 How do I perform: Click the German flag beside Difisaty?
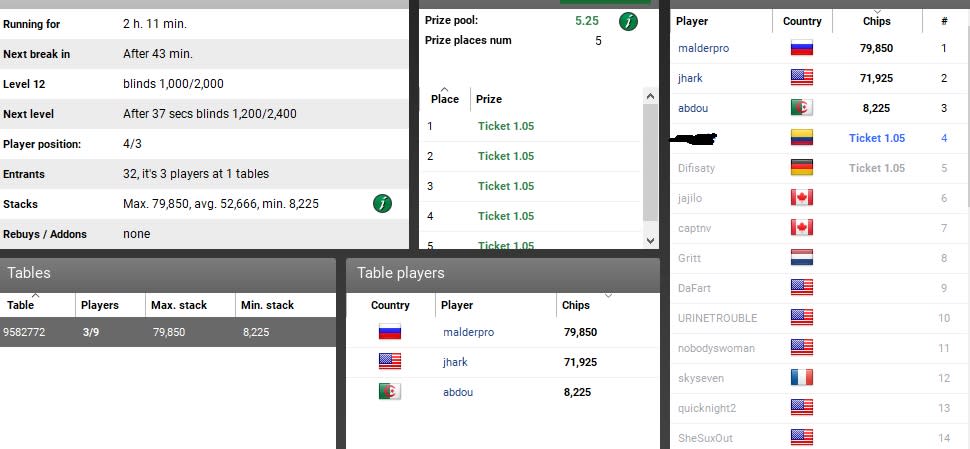click(x=802, y=168)
